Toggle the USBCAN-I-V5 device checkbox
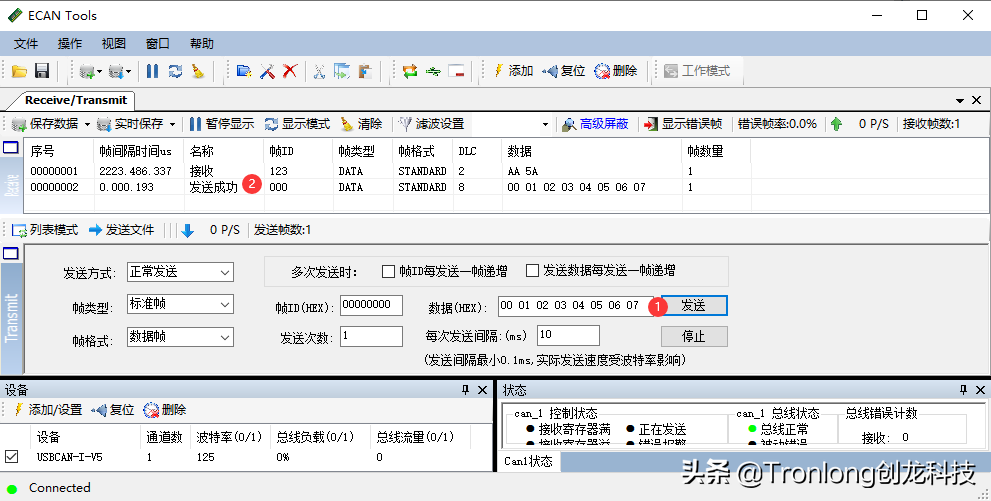Screen dimensions: 991x501 pos(11,456)
